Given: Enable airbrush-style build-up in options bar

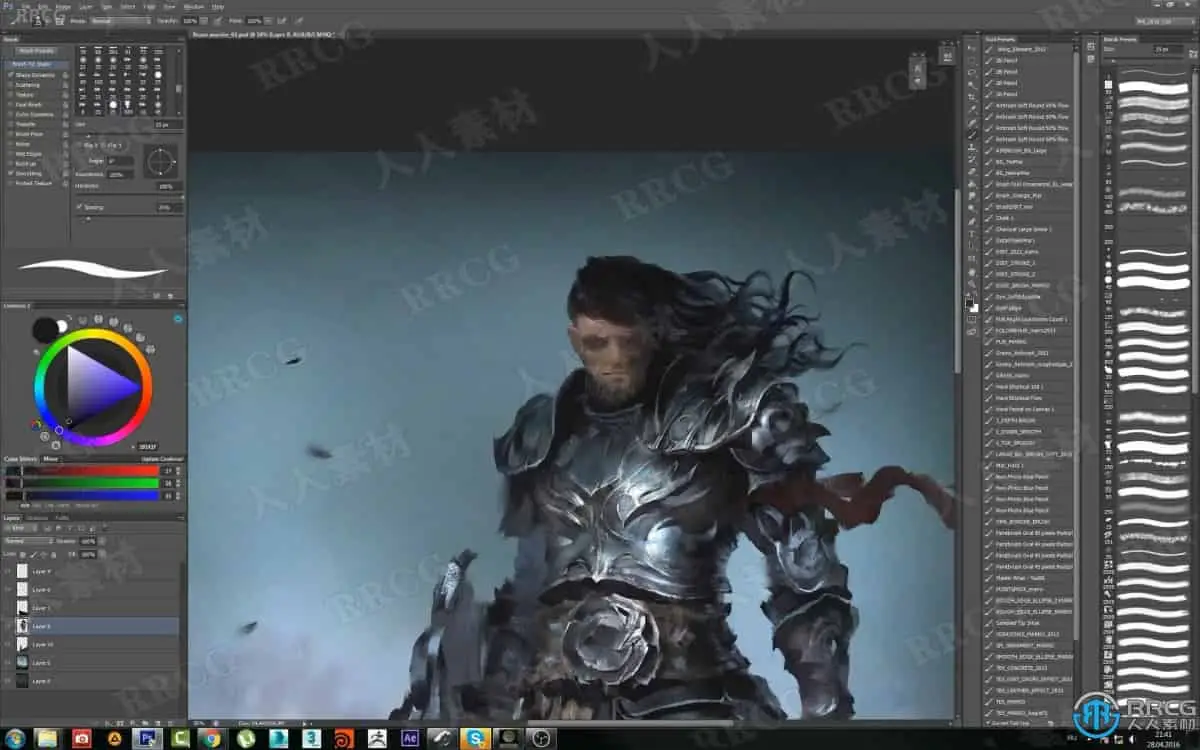Looking at the screenshot, I should [x=281, y=21].
